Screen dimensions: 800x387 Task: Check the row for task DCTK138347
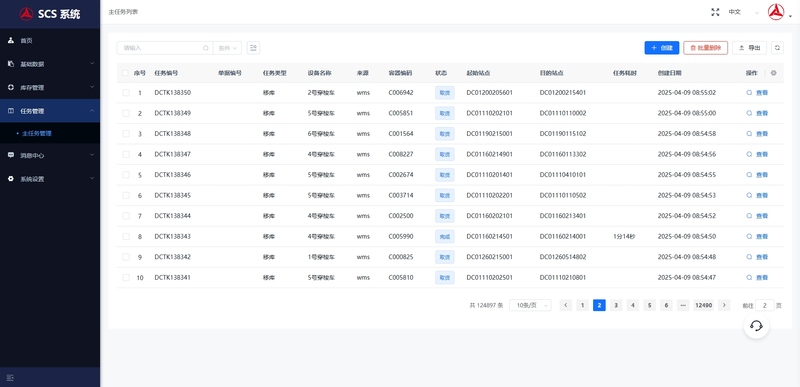(126, 154)
